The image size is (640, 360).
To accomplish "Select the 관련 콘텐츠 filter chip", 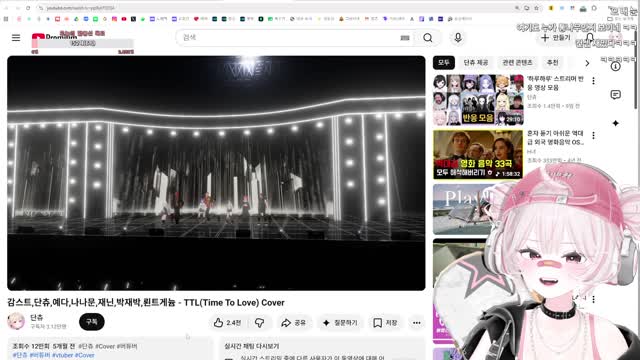I will point(517,63).
